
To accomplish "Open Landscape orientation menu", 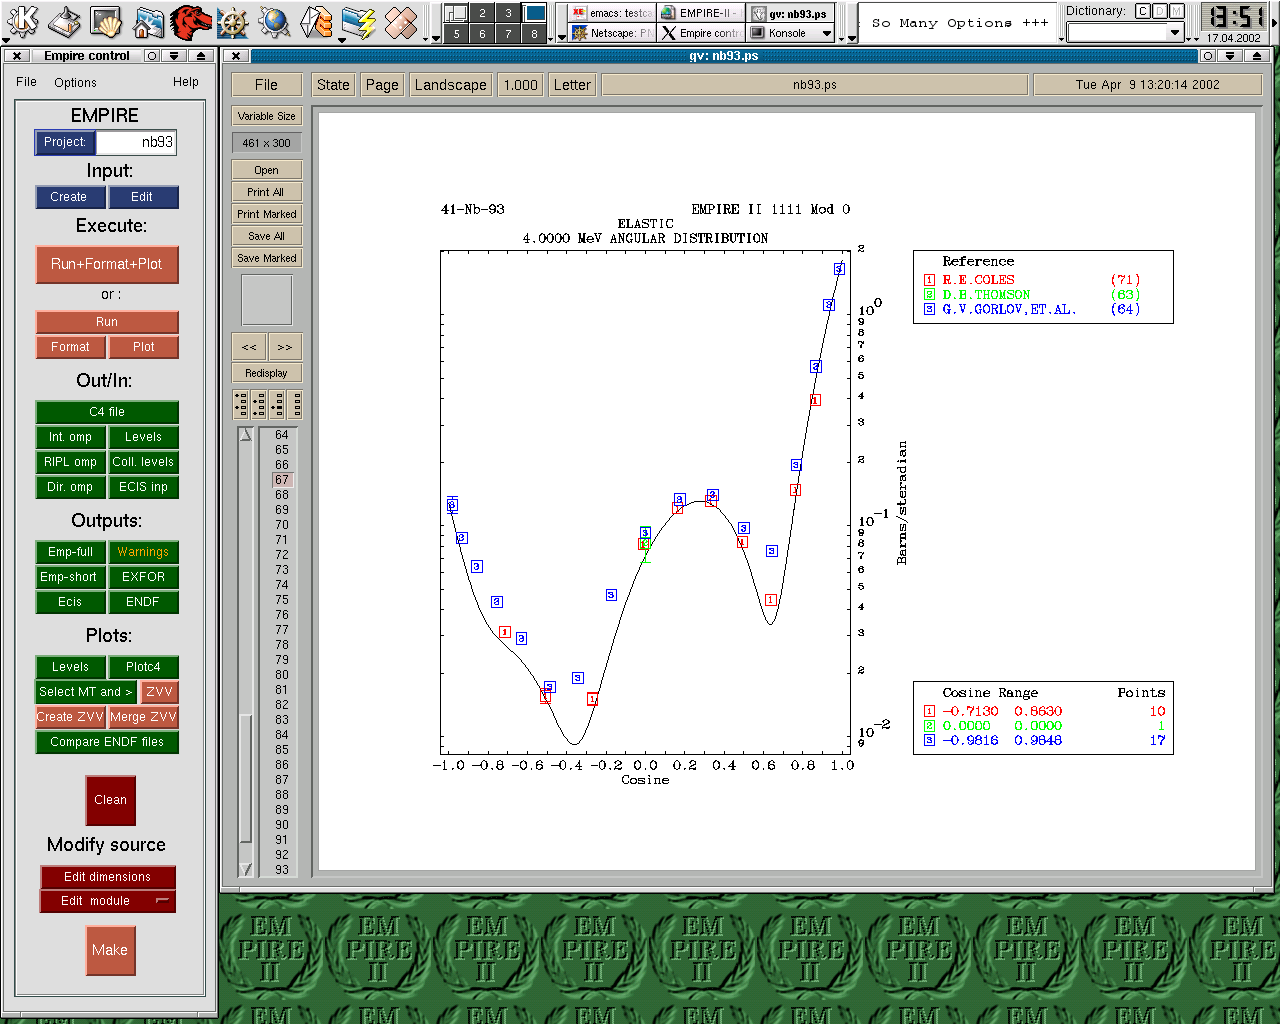I will 450,85.
